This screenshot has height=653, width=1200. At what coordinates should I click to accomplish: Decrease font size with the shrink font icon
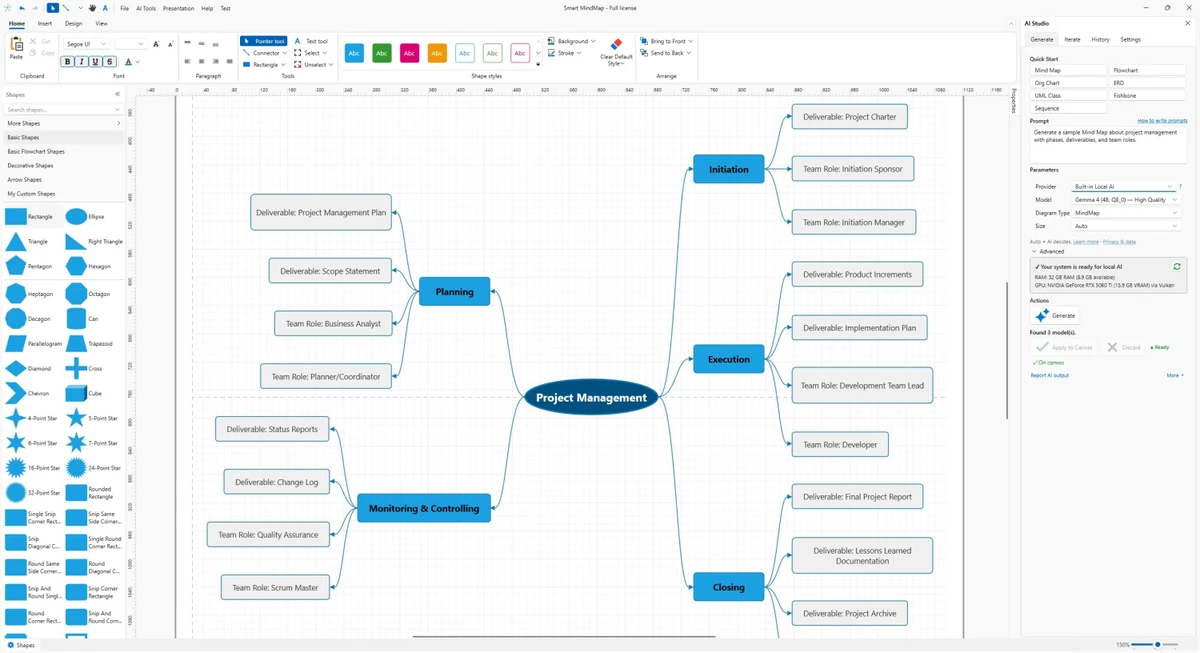pyautogui.click(x=170, y=44)
